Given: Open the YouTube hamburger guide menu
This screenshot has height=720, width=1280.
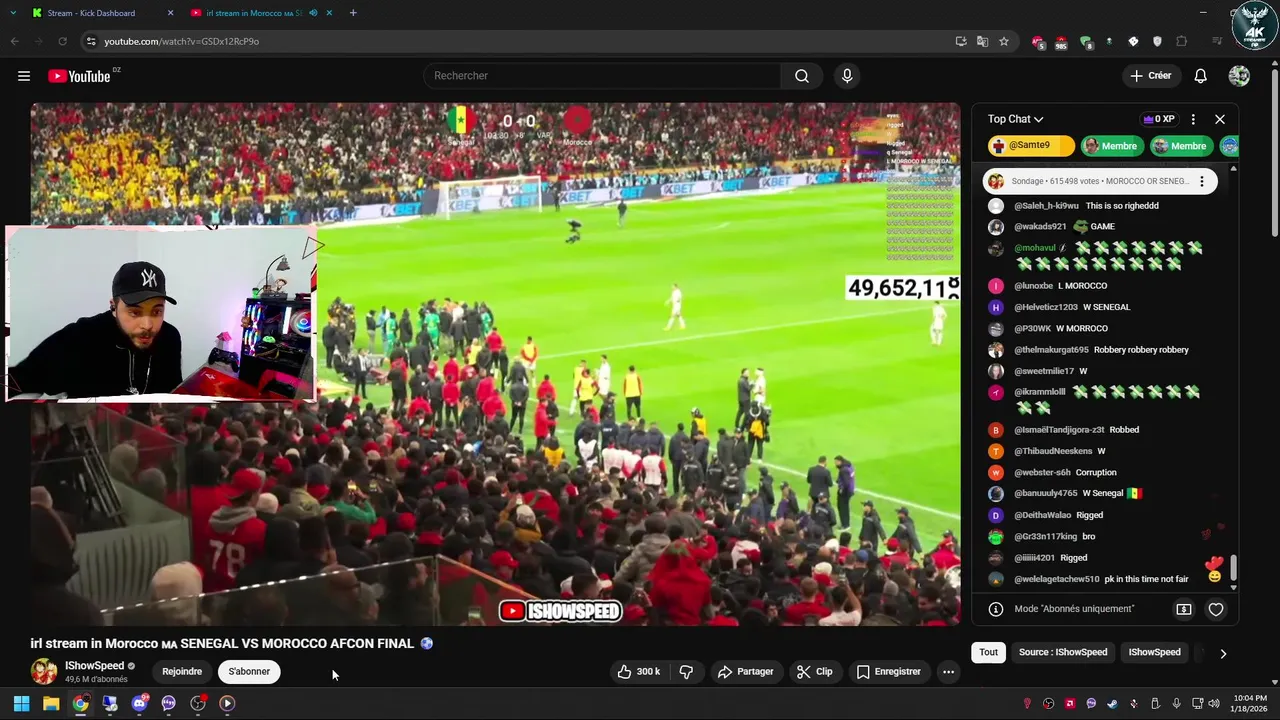Looking at the screenshot, I should [24, 76].
